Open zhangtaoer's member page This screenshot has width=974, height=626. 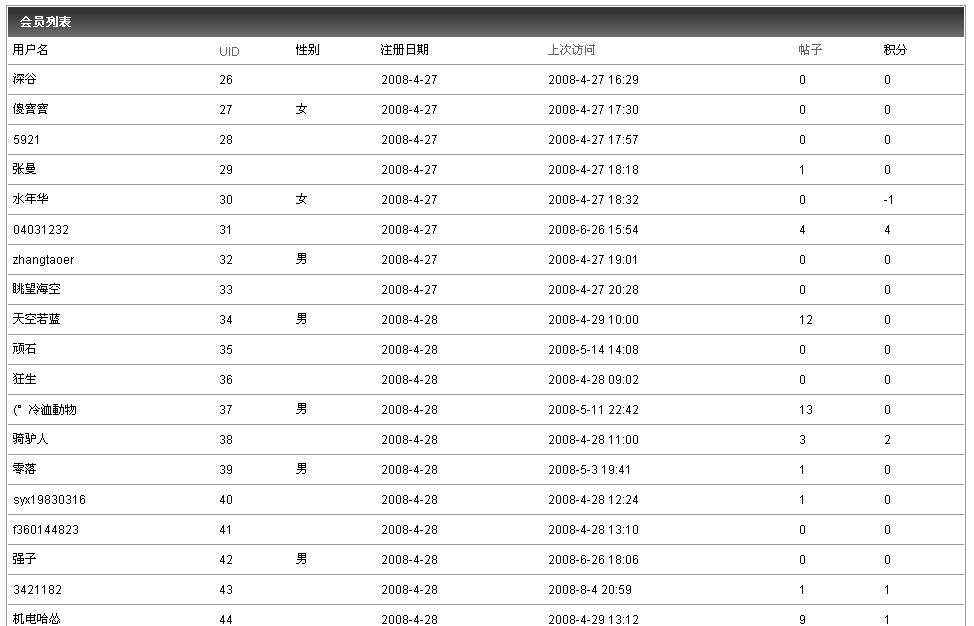coord(43,260)
